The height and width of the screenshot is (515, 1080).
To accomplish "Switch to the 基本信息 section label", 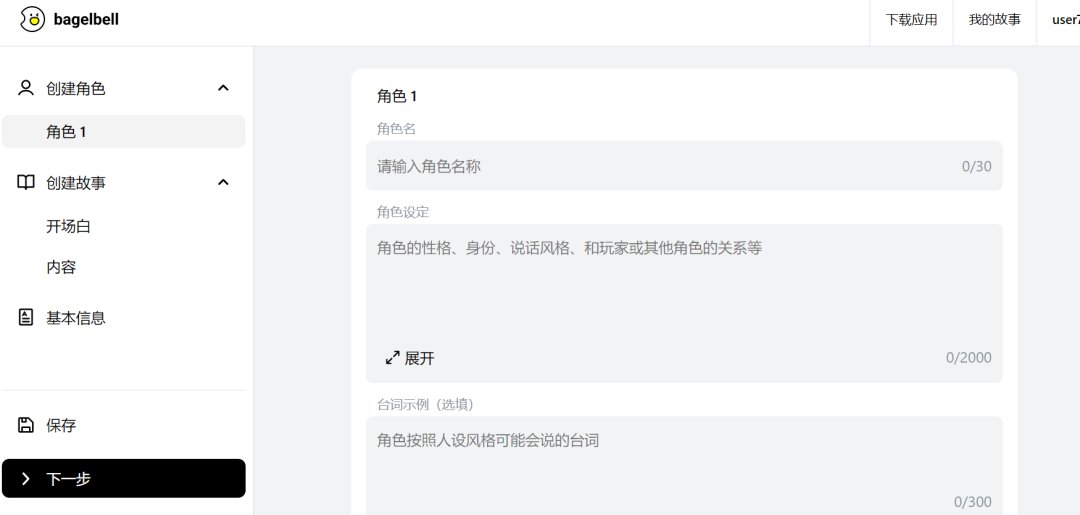I will pos(76,318).
